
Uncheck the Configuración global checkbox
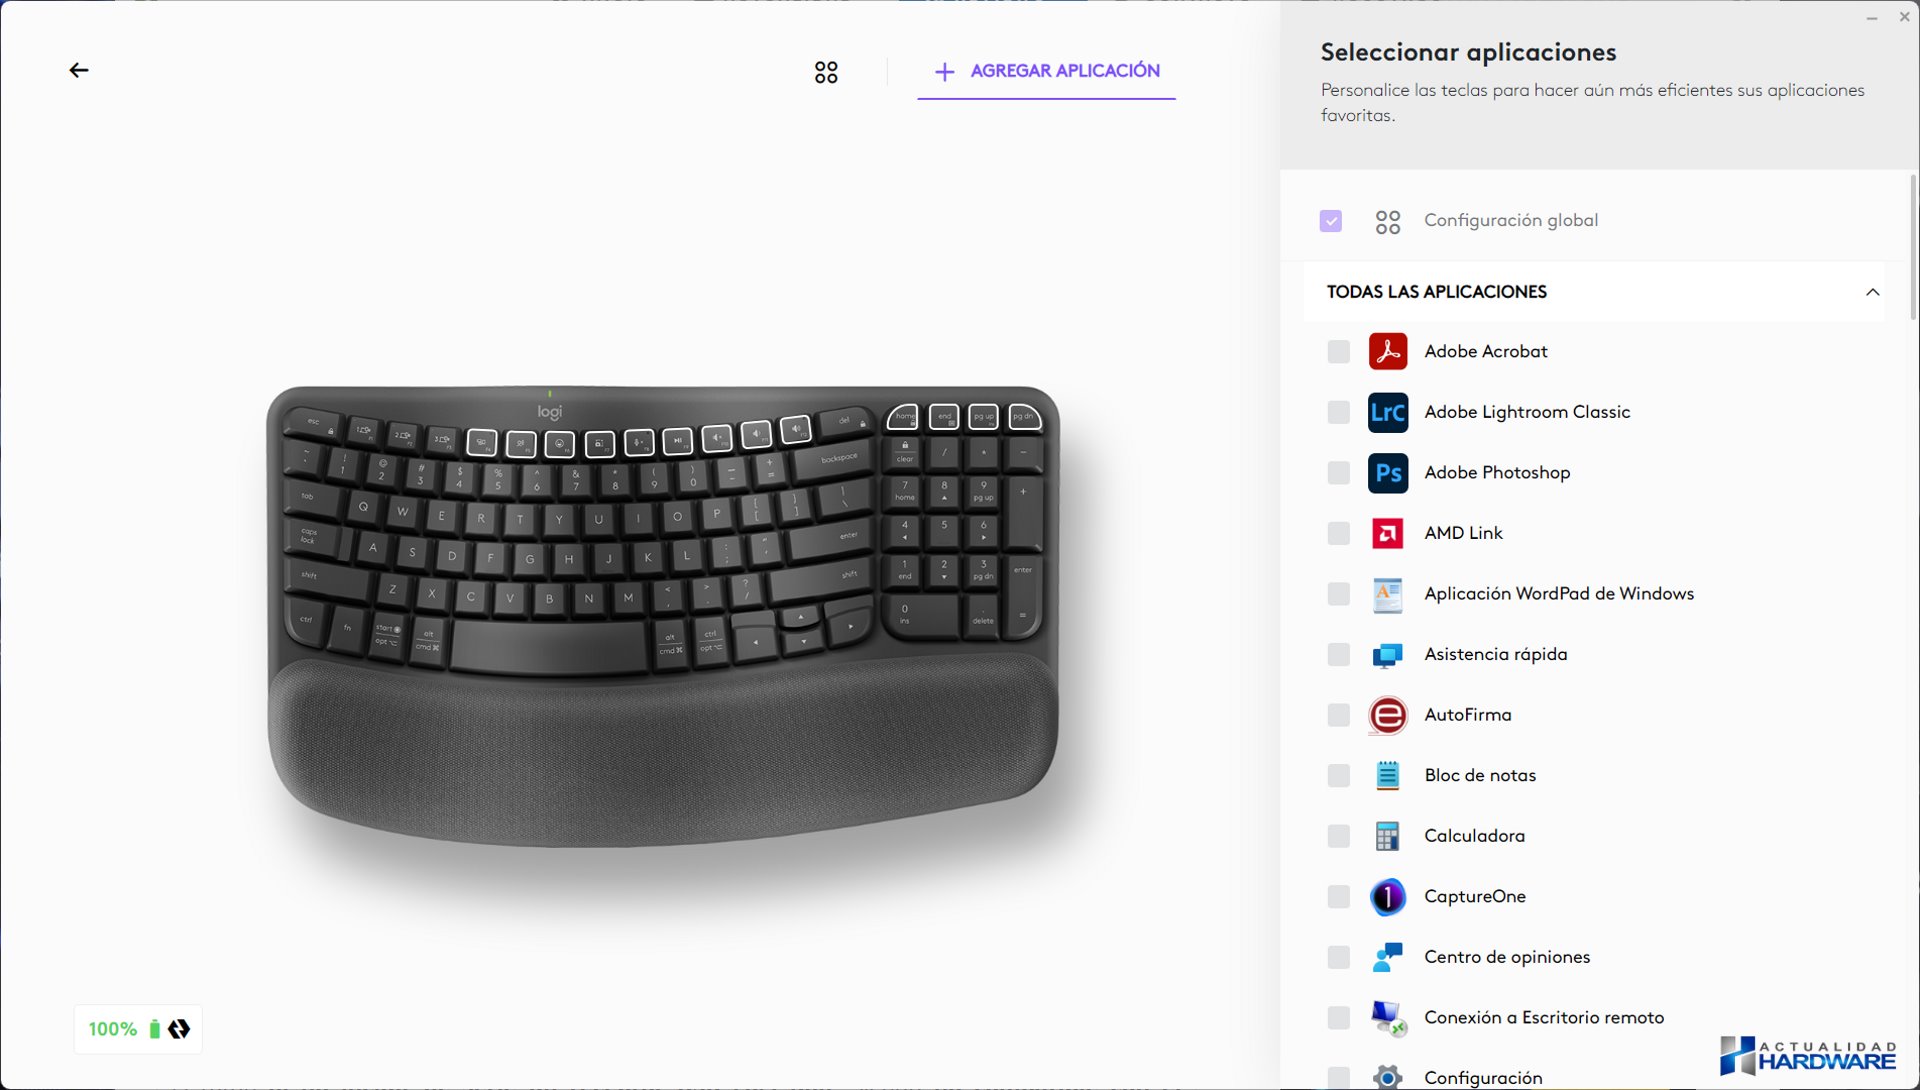1331,221
